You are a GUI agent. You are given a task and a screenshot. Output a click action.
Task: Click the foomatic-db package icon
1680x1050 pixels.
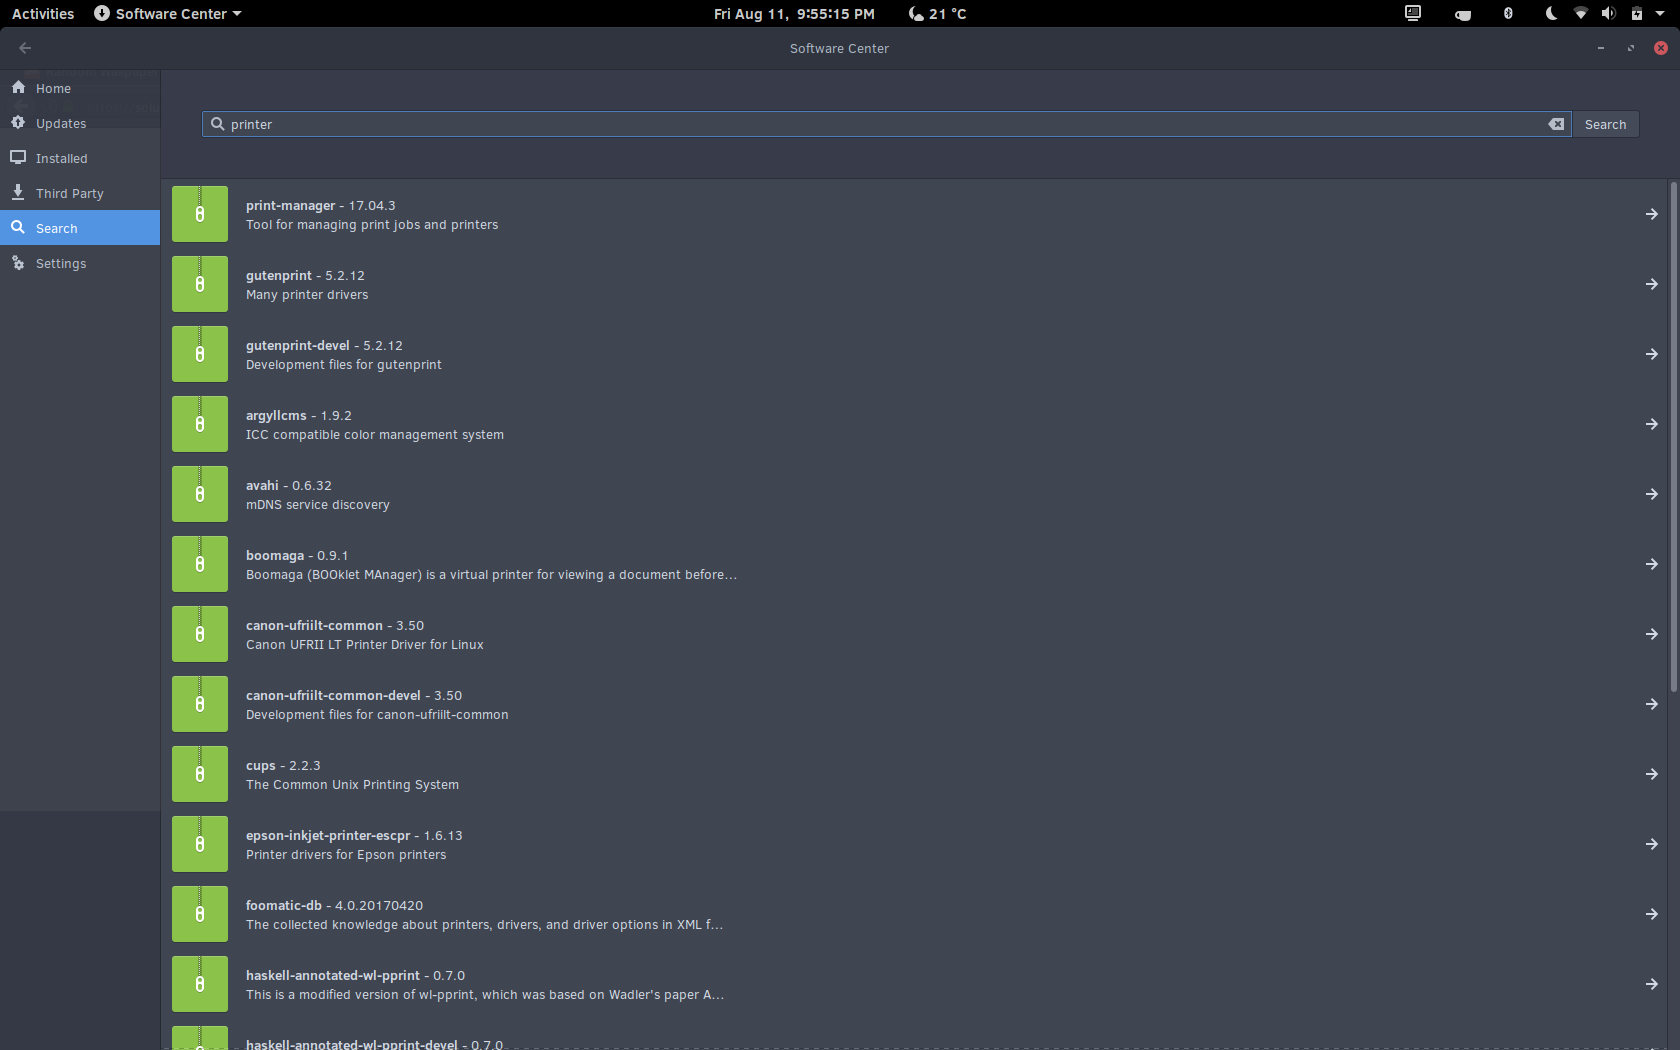click(x=200, y=914)
